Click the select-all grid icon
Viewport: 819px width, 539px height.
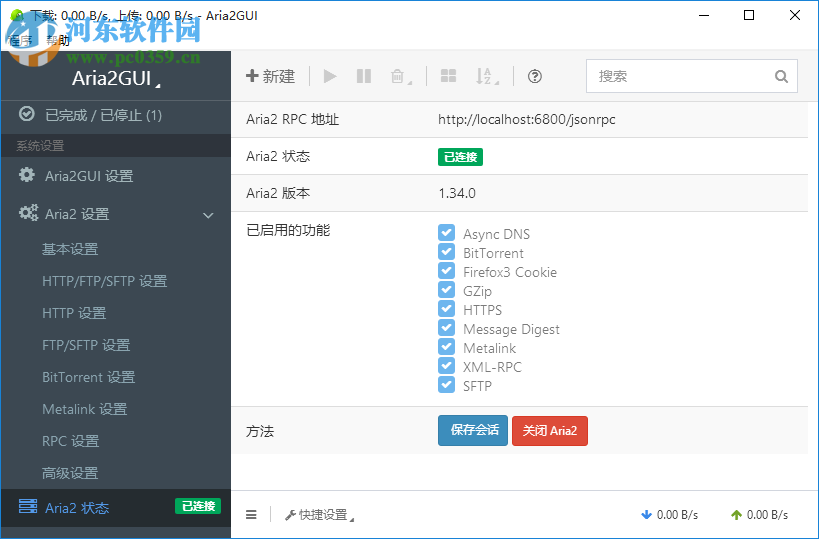click(x=448, y=76)
